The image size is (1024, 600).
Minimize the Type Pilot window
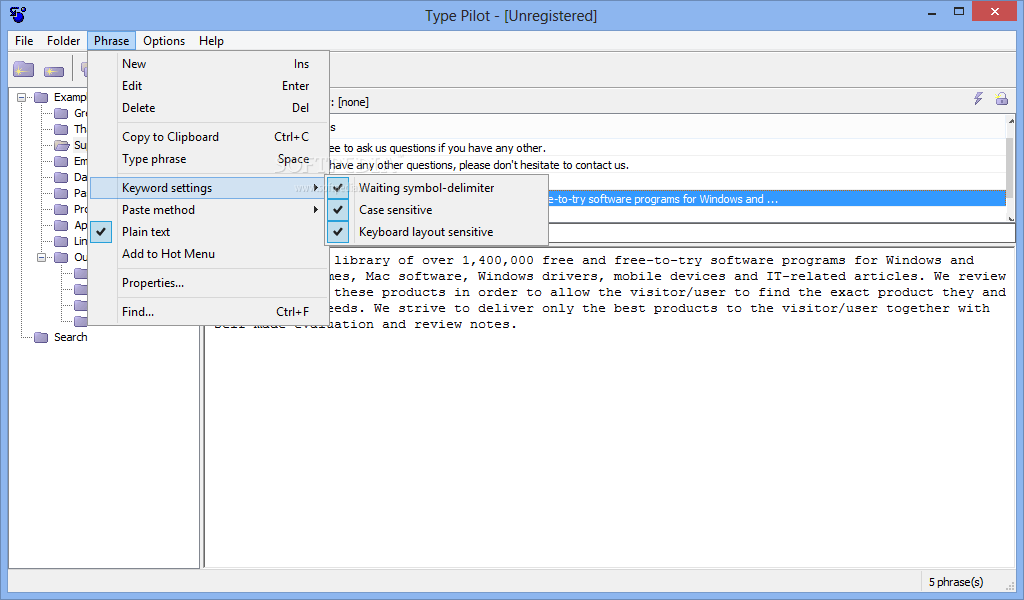tap(932, 12)
